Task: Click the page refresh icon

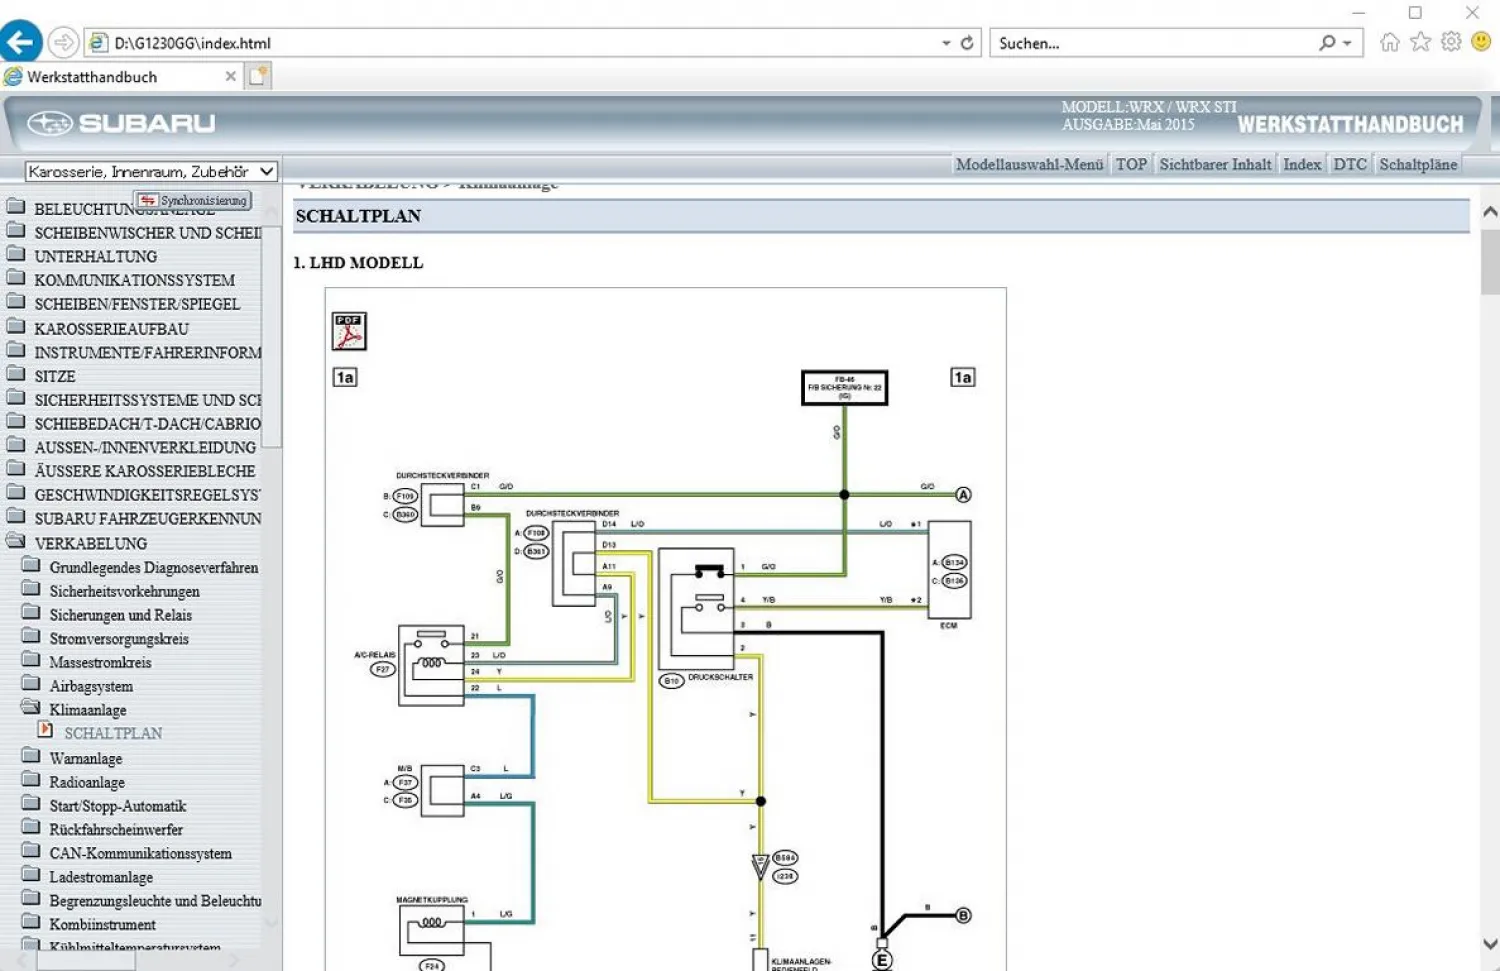Action: 967,43
